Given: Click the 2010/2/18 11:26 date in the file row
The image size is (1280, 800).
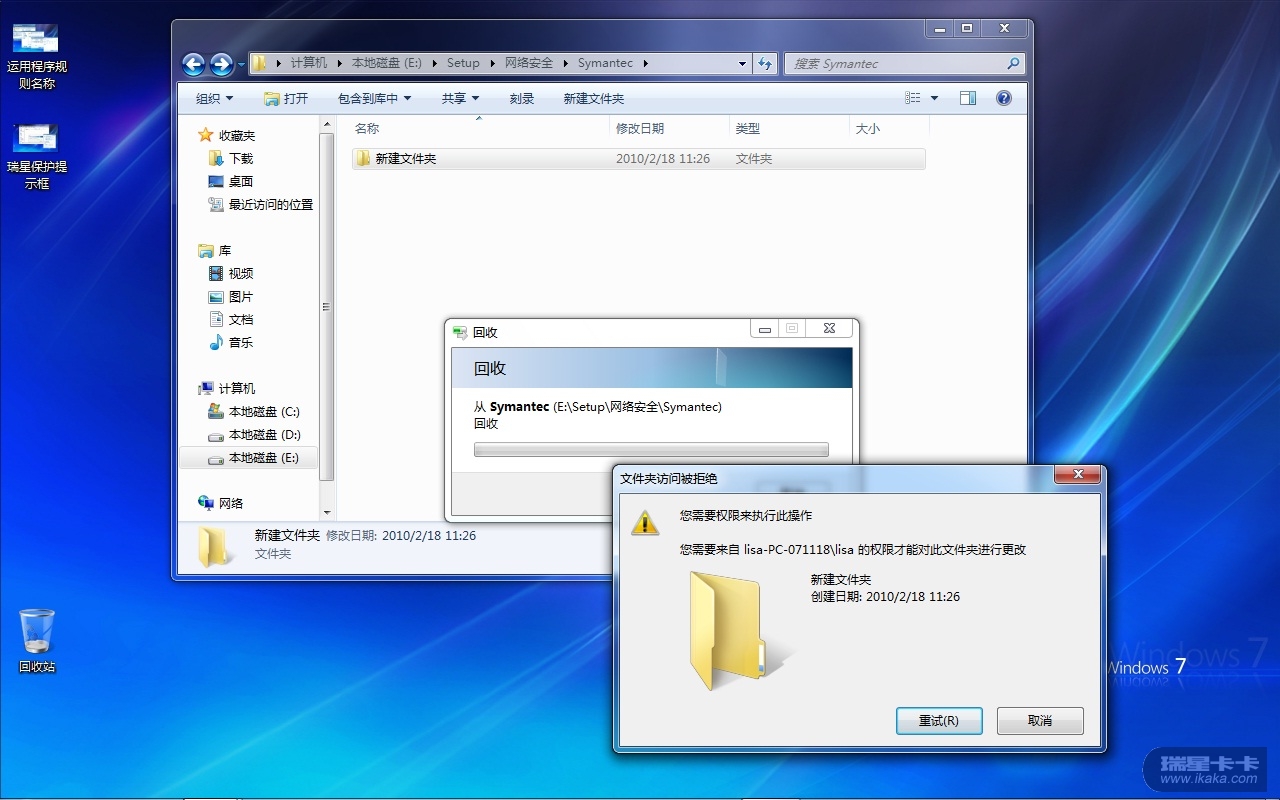Looking at the screenshot, I should point(663,158).
